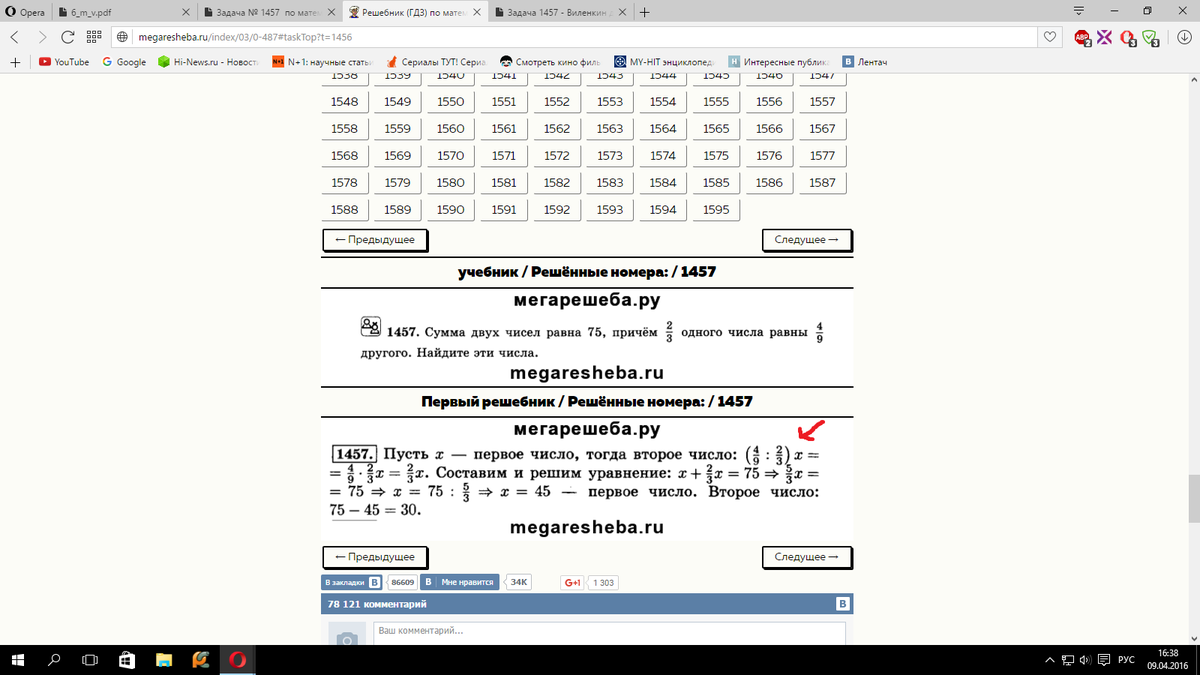Open the 'N+1: научные статьи' bookmark
Viewport: 1200px width, 675px height.
[321, 61]
